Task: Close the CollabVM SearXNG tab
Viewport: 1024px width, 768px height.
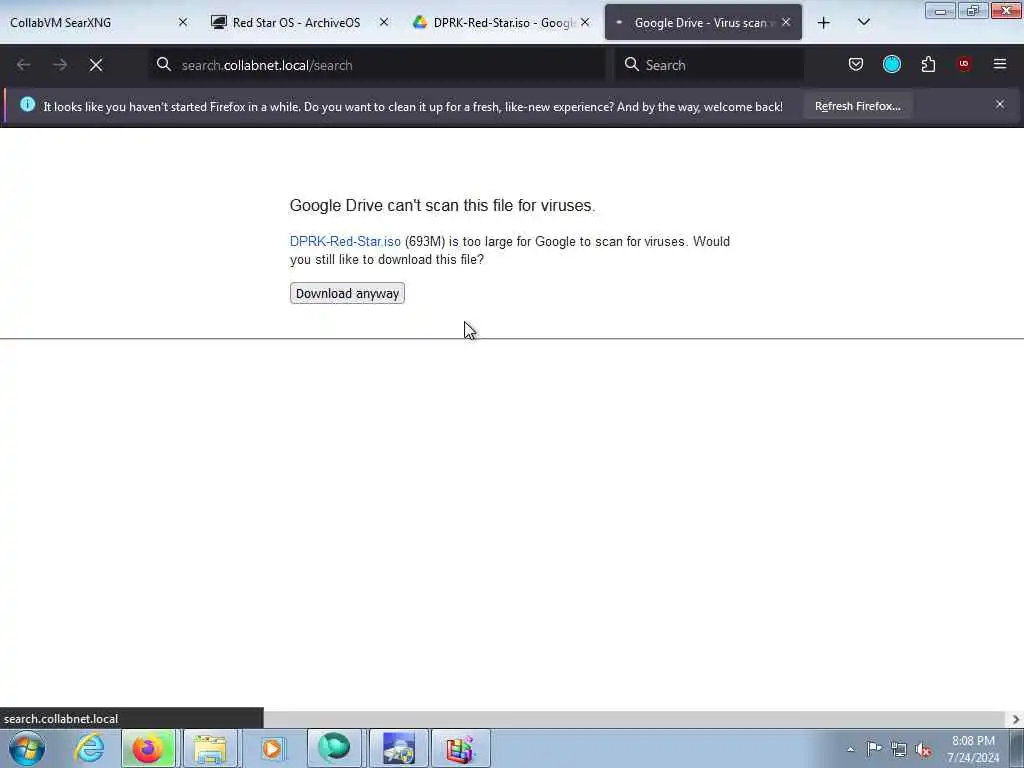Action: [x=183, y=22]
